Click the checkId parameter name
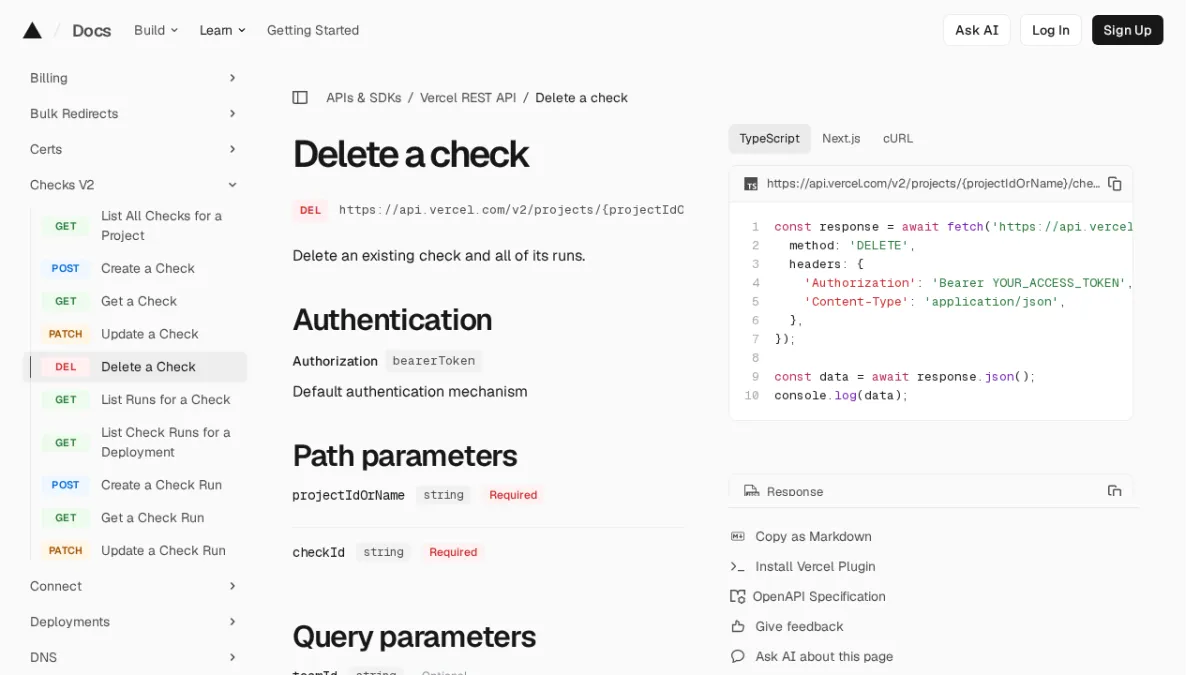This screenshot has height=675, width=1200. [318, 552]
